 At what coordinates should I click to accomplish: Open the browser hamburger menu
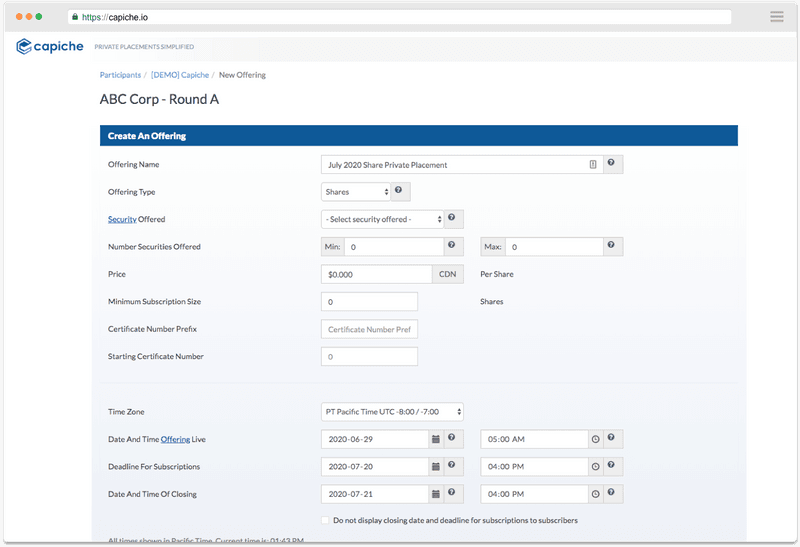776,17
